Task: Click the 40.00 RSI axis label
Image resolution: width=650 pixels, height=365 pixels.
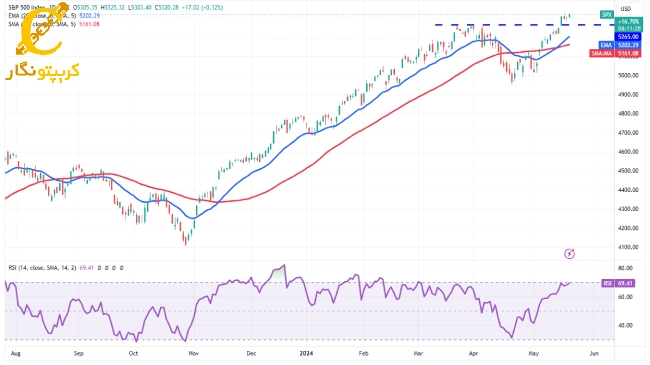Action: point(625,326)
